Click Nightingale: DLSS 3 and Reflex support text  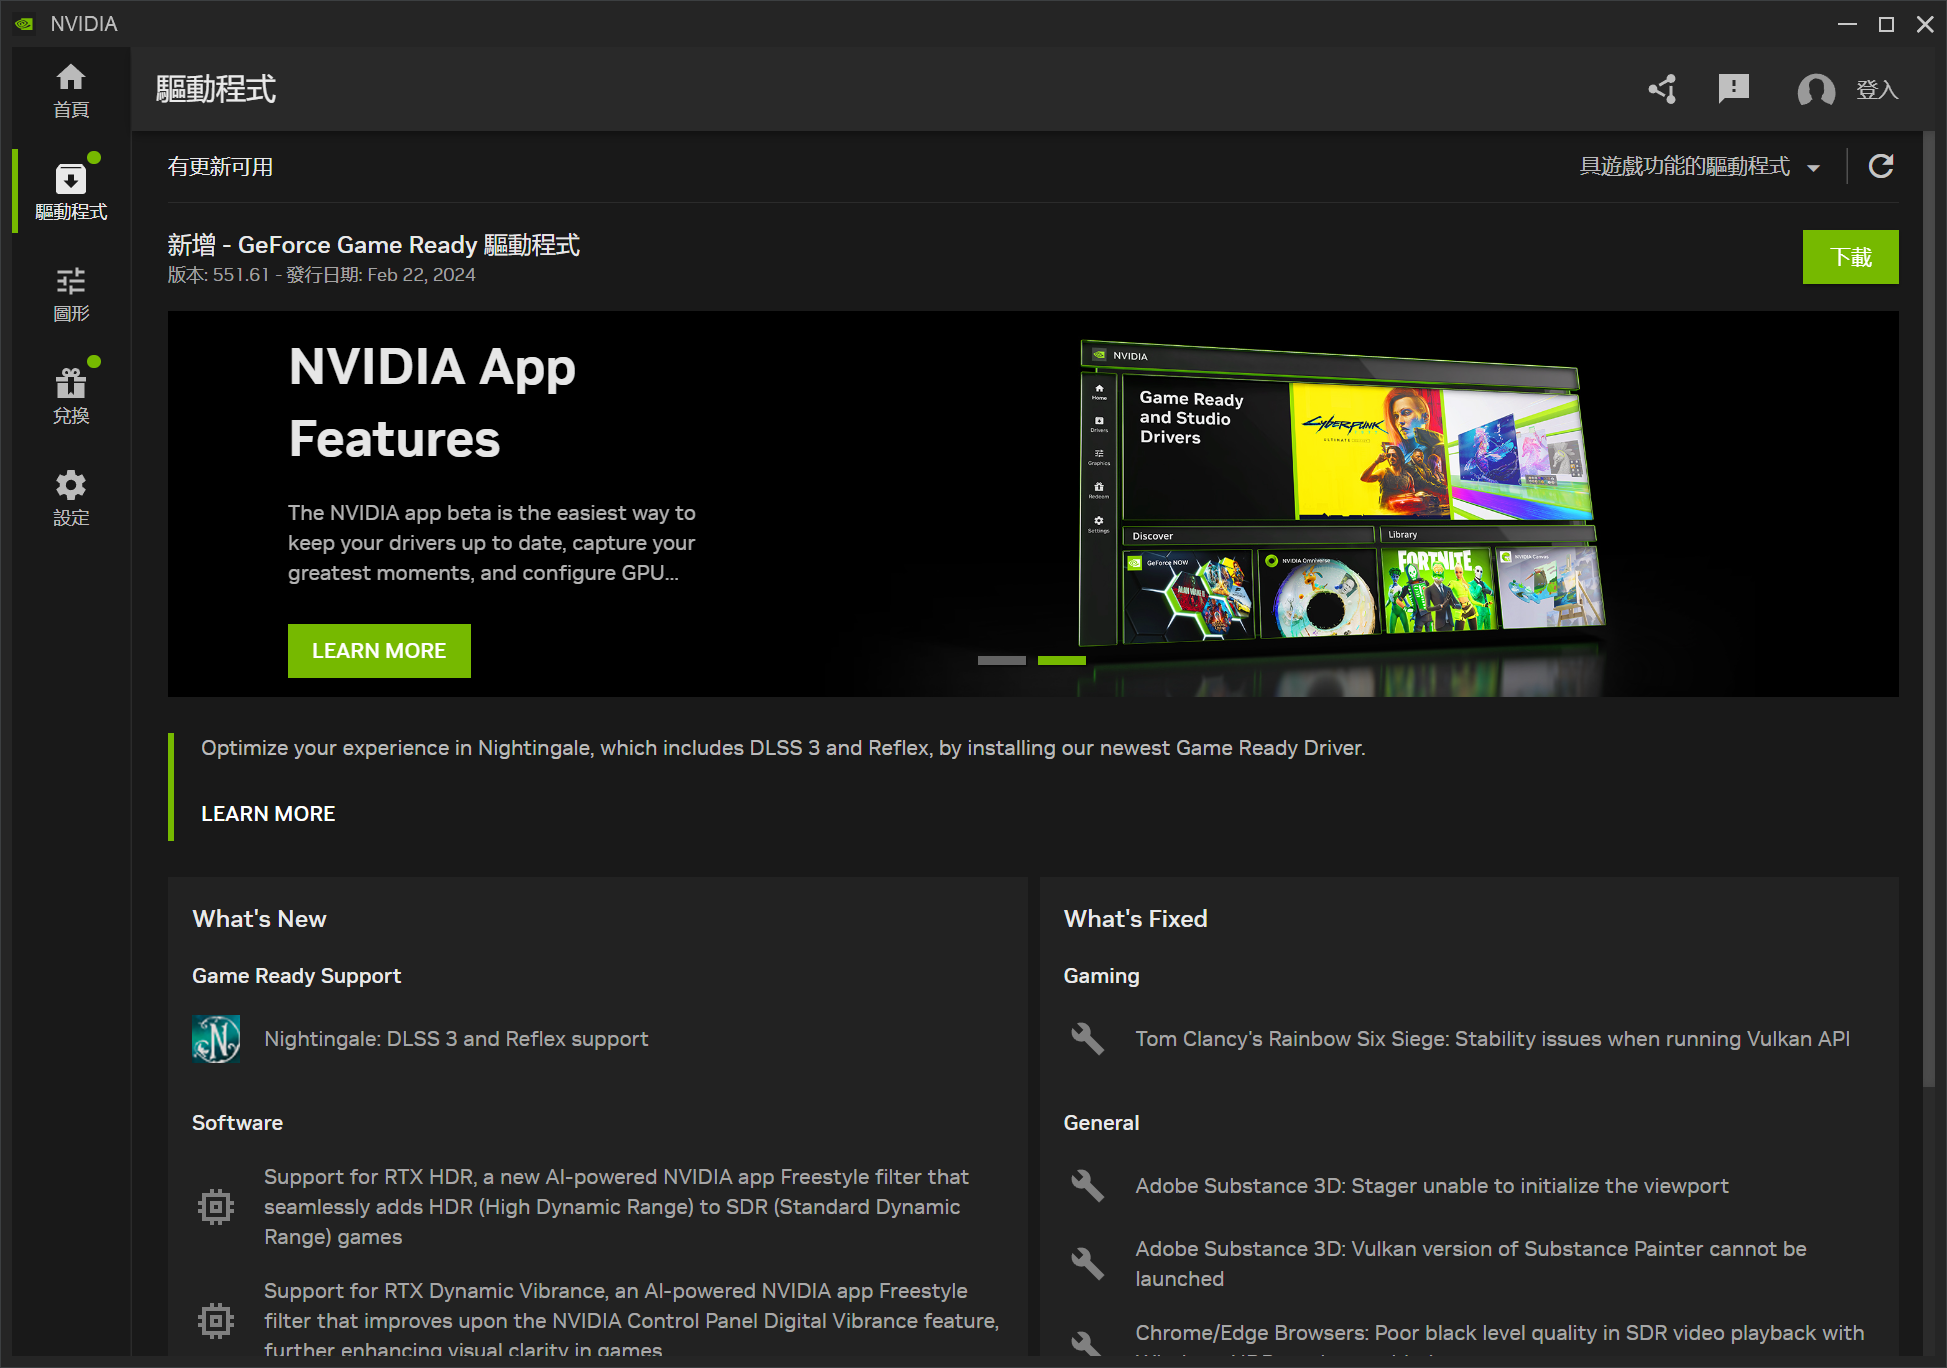[456, 1039]
